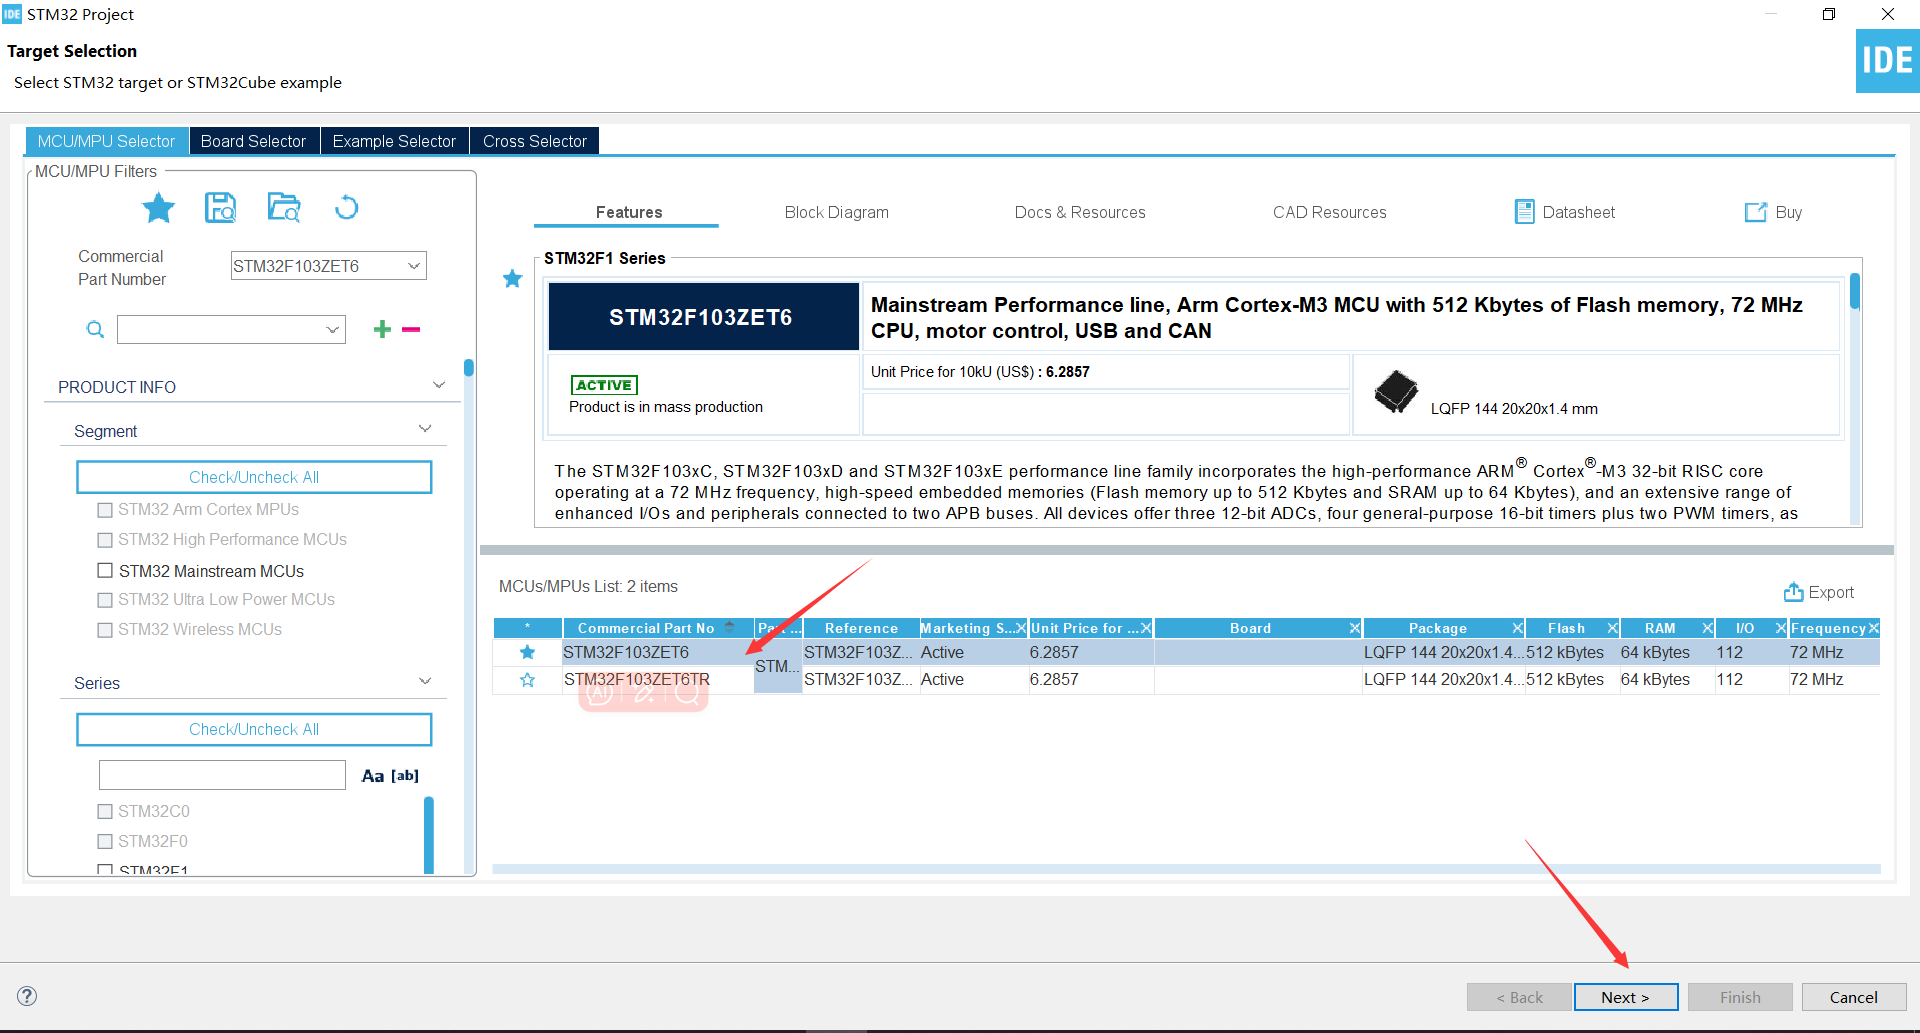Check STM32 Ultra Low Power MCUs checkbox

click(x=105, y=600)
